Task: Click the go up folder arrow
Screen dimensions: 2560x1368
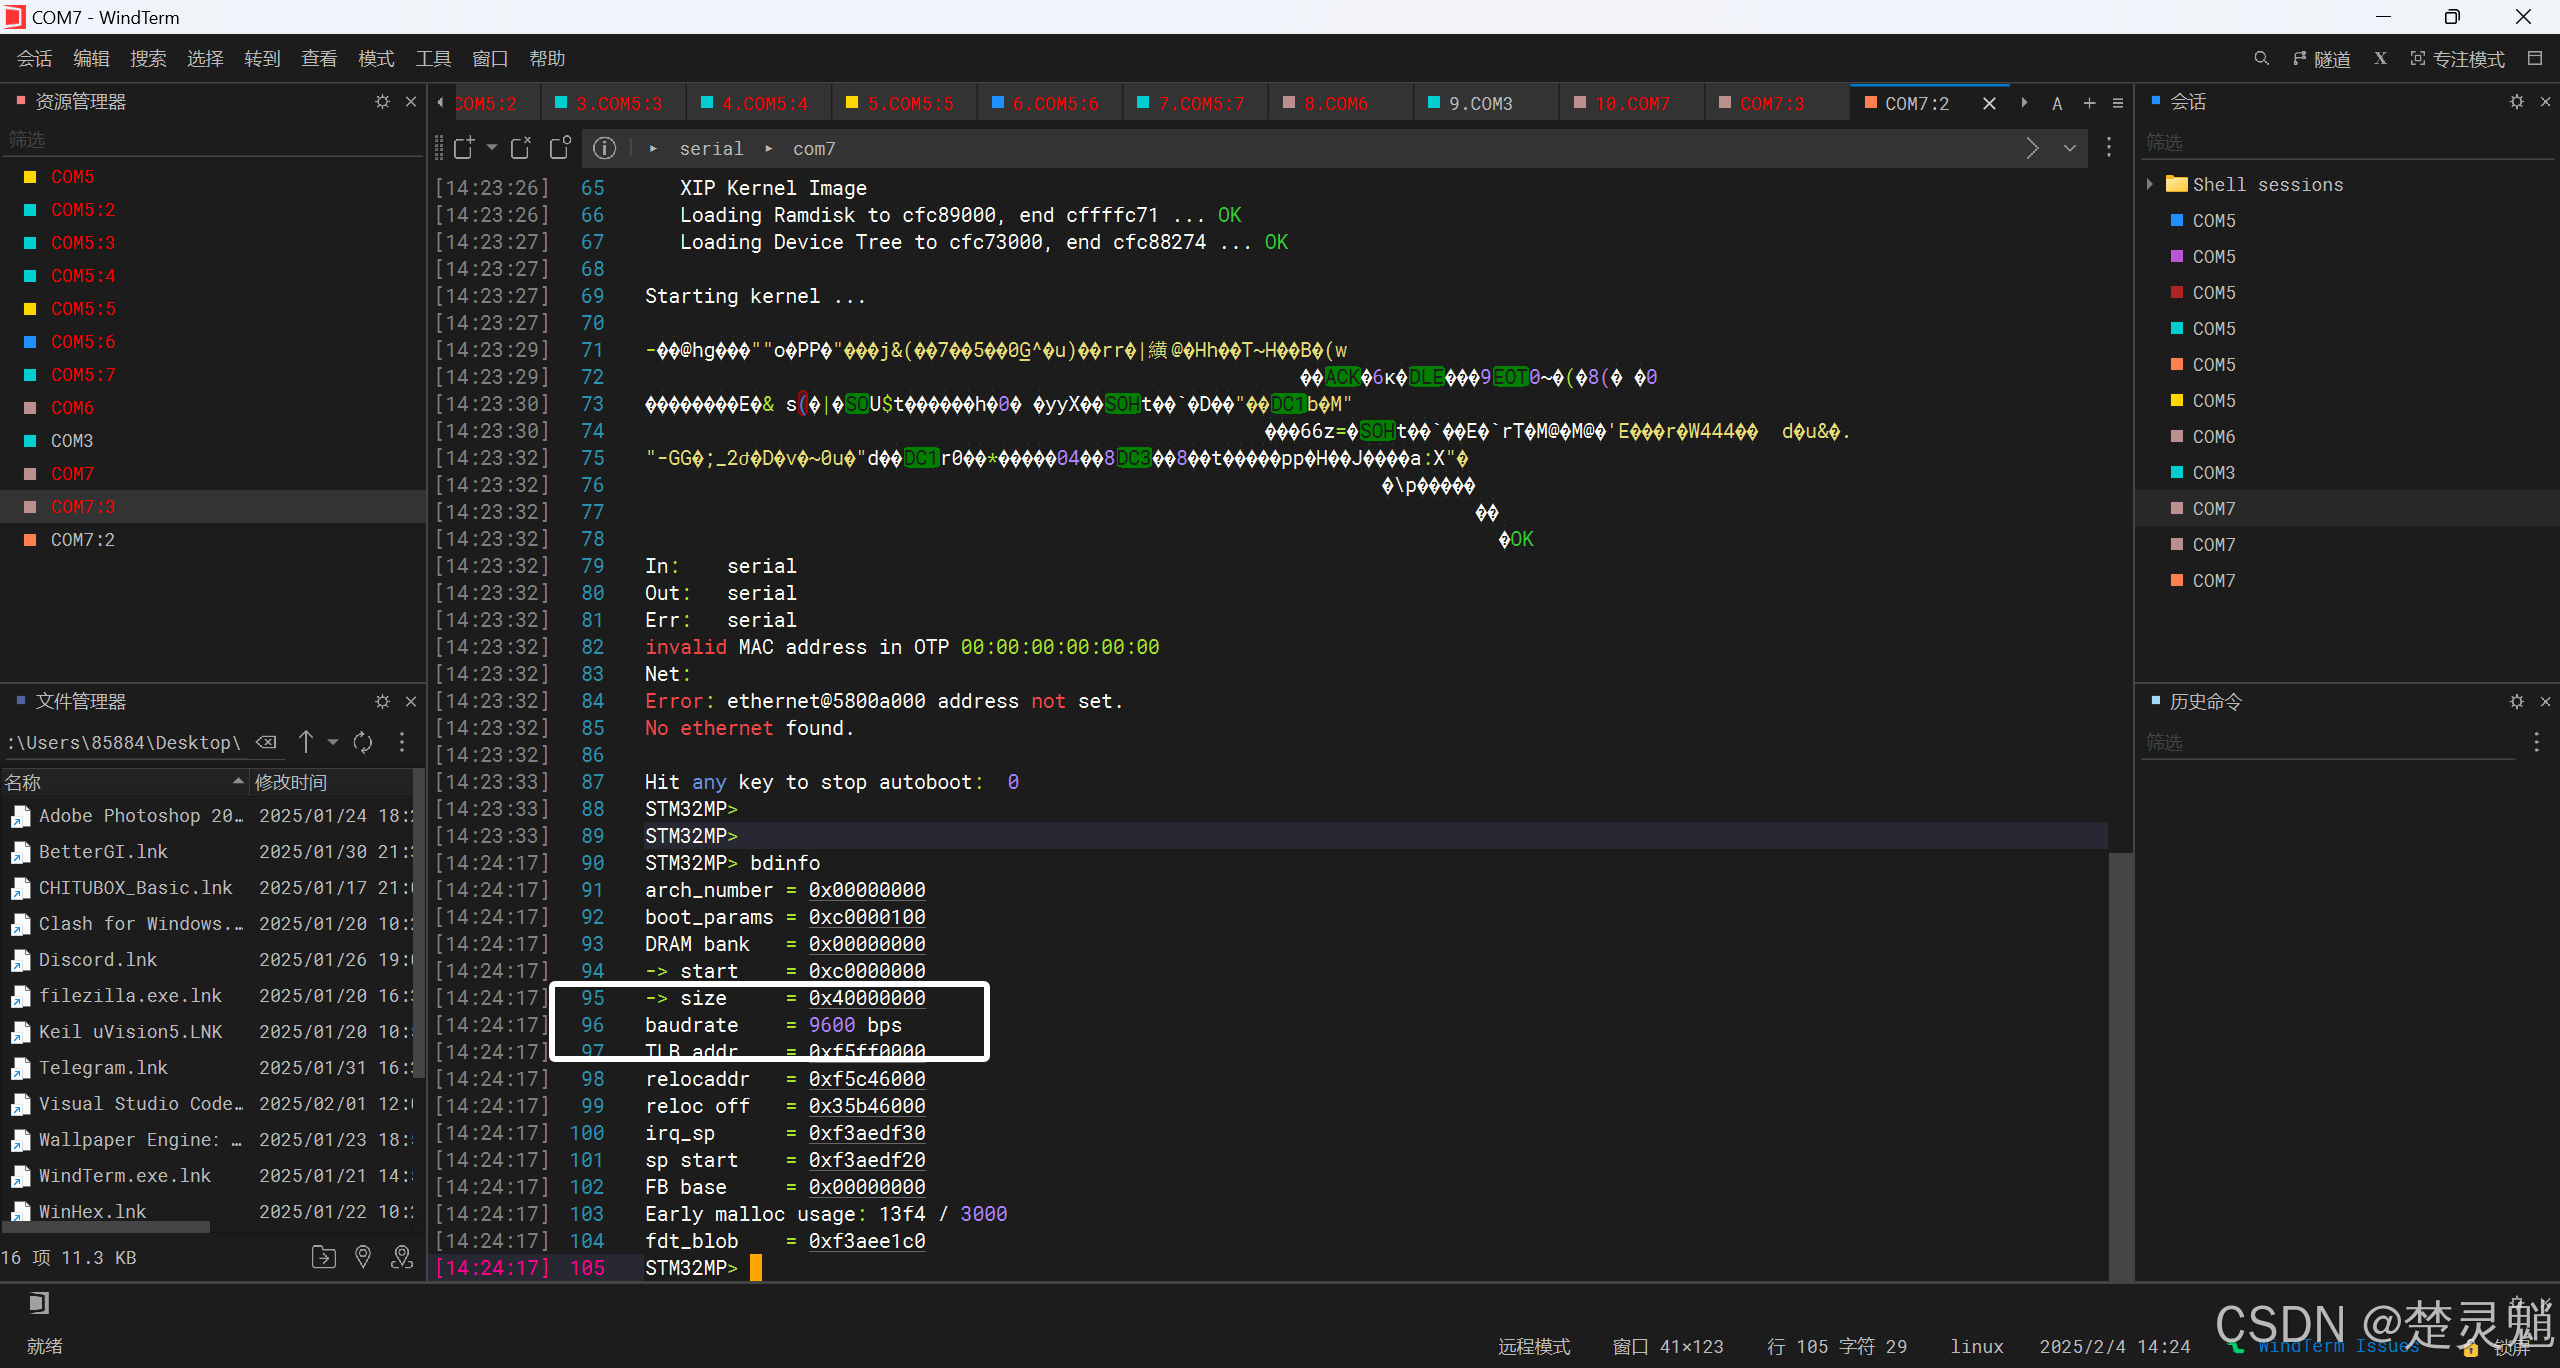Action: click(x=306, y=742)
